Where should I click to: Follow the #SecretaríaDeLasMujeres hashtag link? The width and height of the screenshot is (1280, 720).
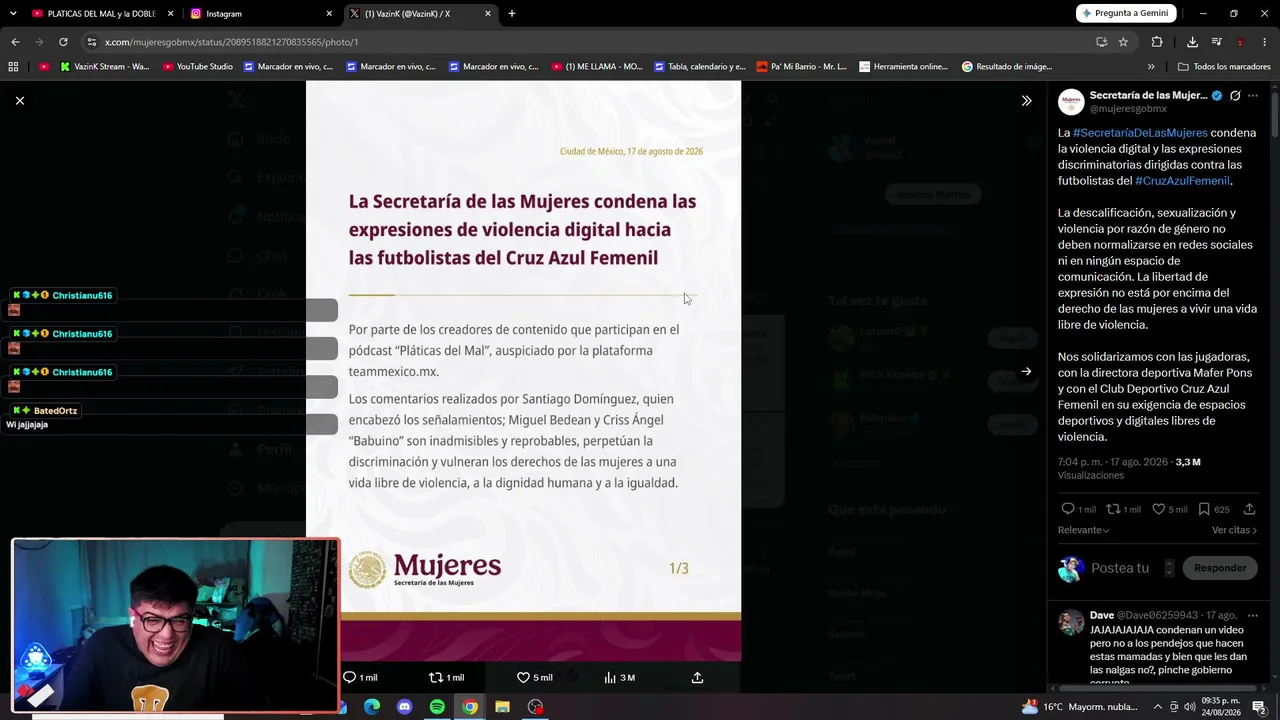pos(1140,133)
